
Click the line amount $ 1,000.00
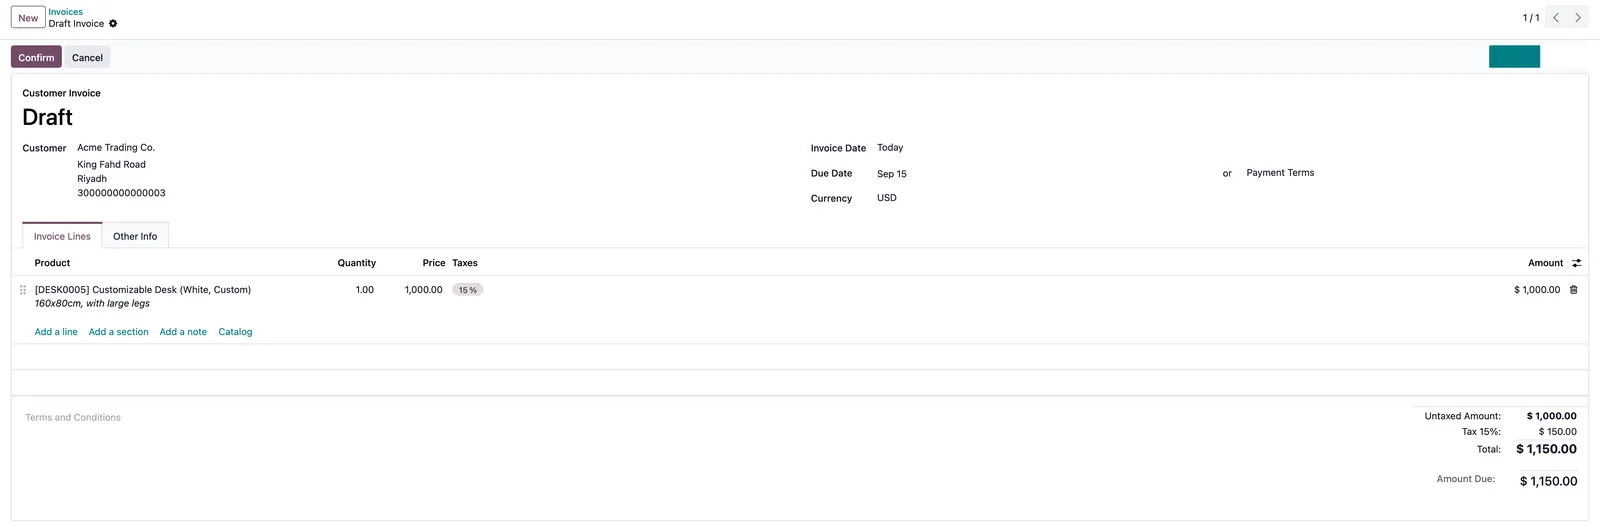pos(1537,290)
